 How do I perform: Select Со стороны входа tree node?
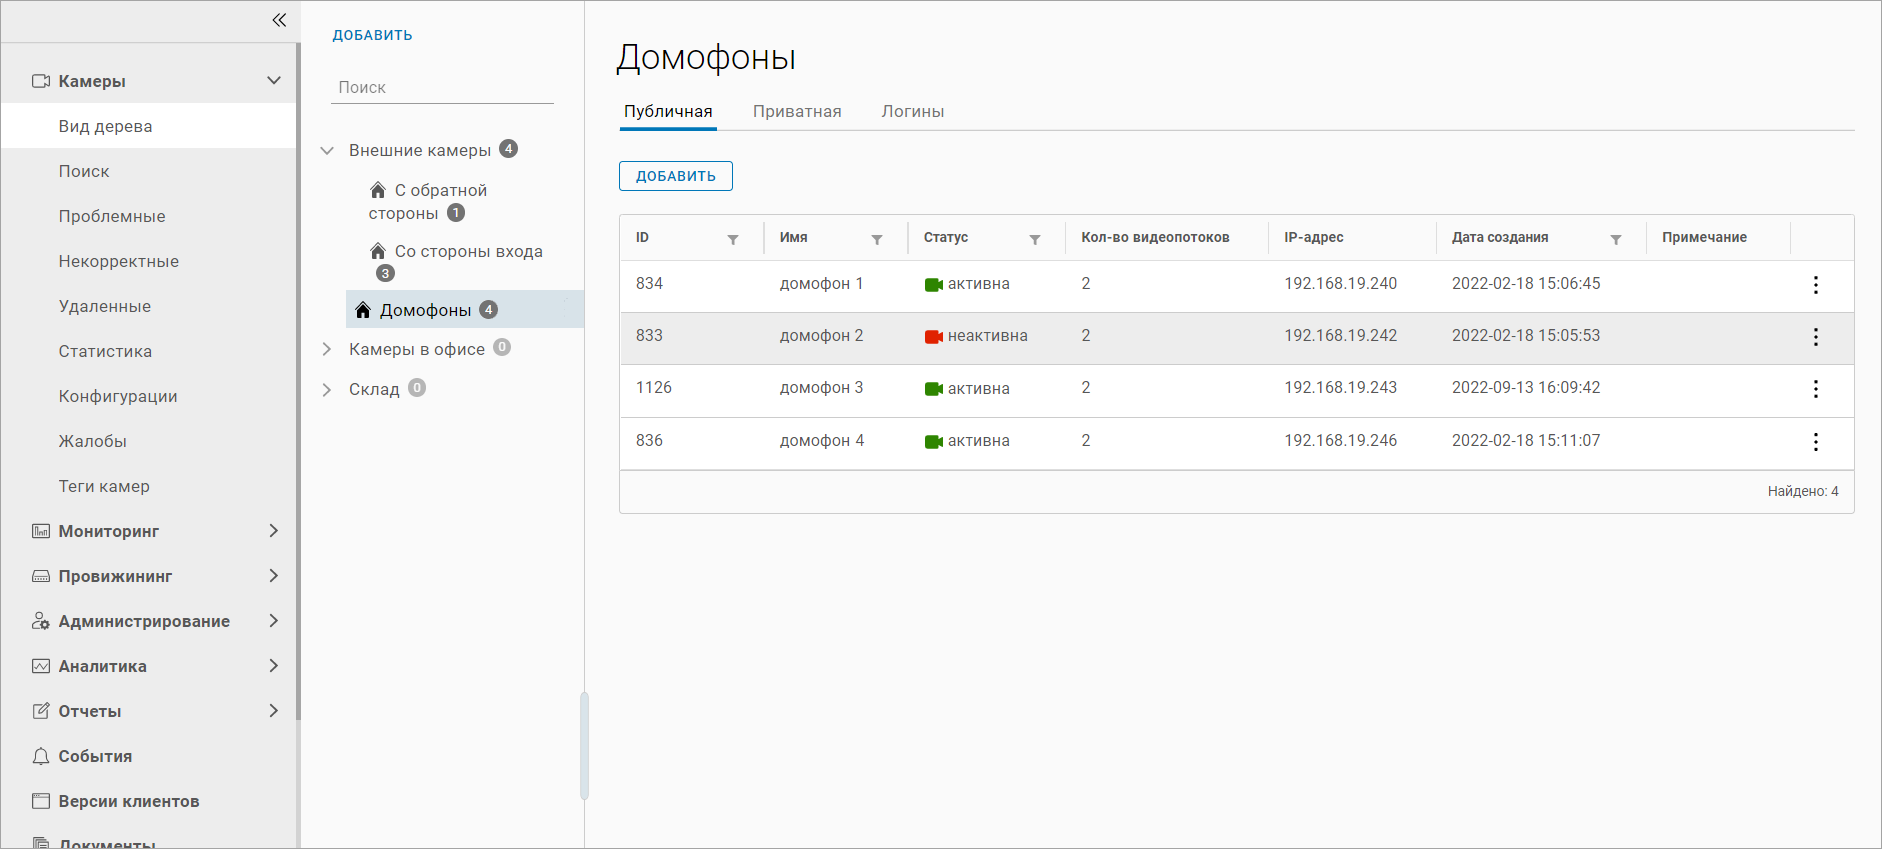468,252
